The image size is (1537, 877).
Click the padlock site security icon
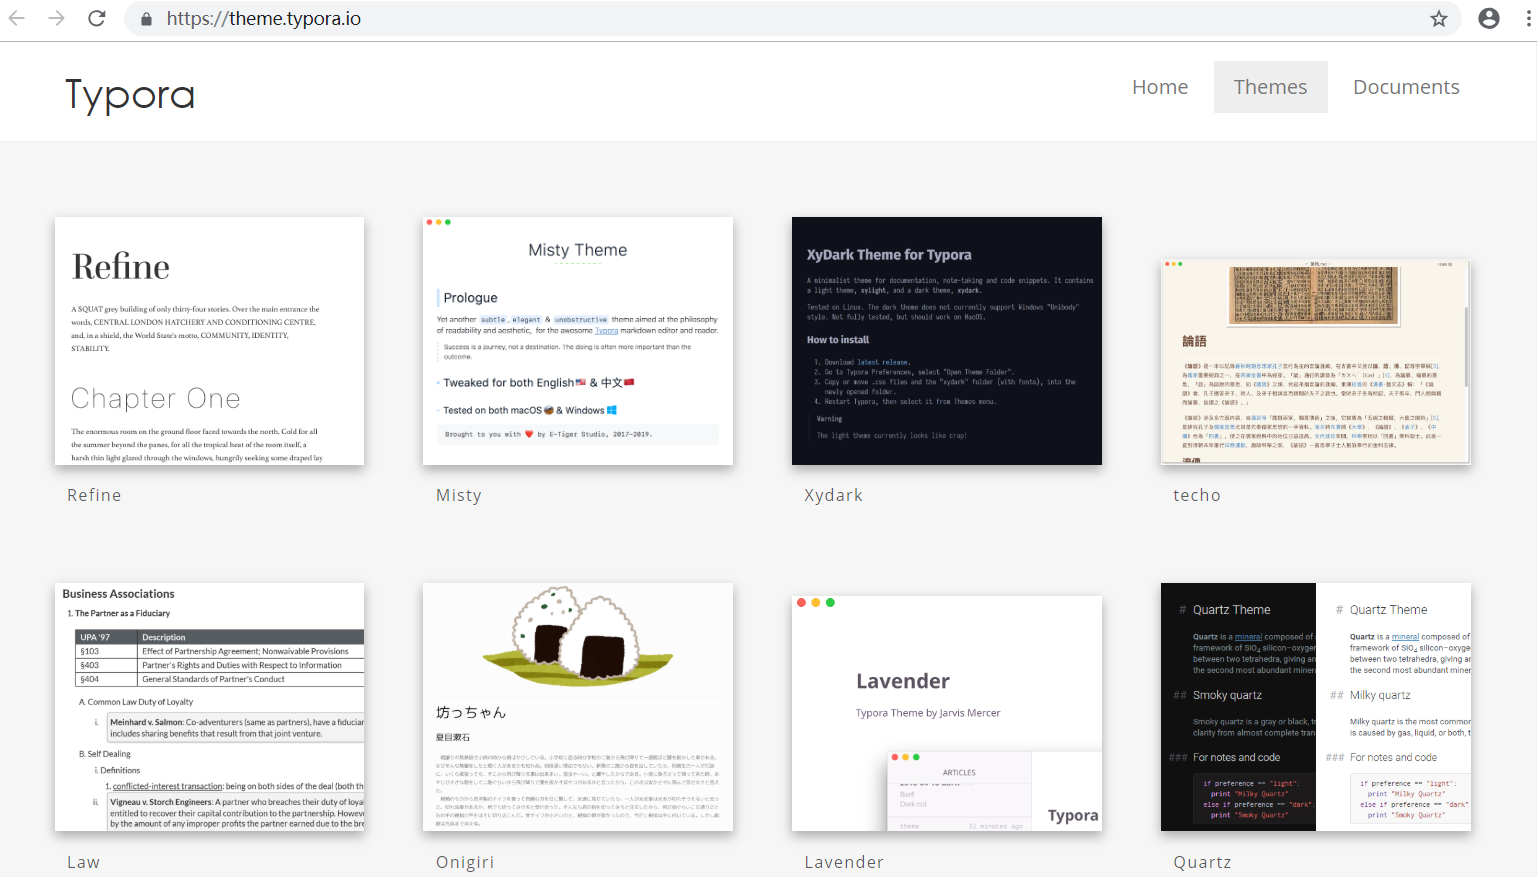click(147, 19)
